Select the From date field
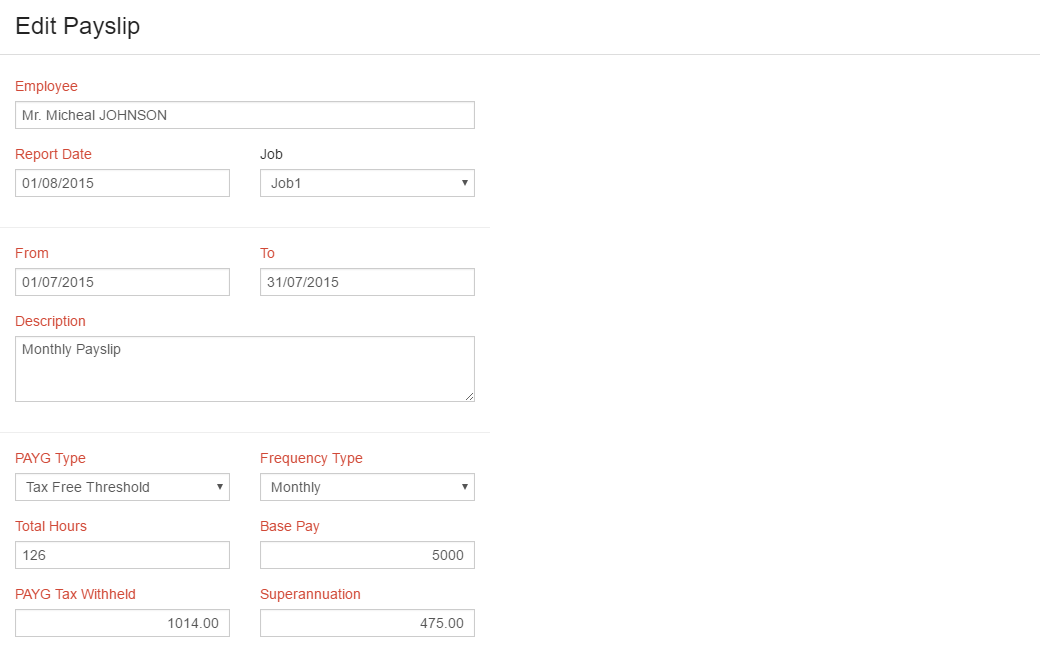The height and width of the screenshot is (650, 1040). point(122,282)
